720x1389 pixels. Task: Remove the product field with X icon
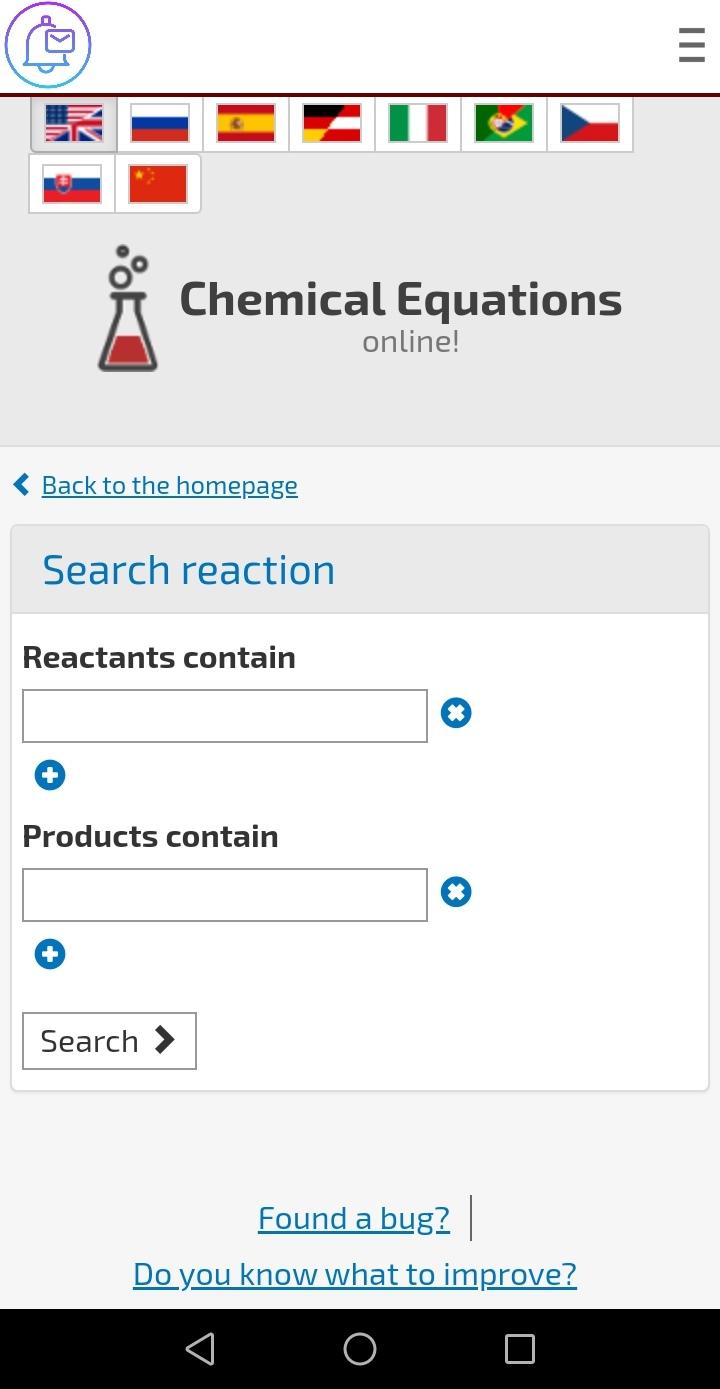[456, 892]
